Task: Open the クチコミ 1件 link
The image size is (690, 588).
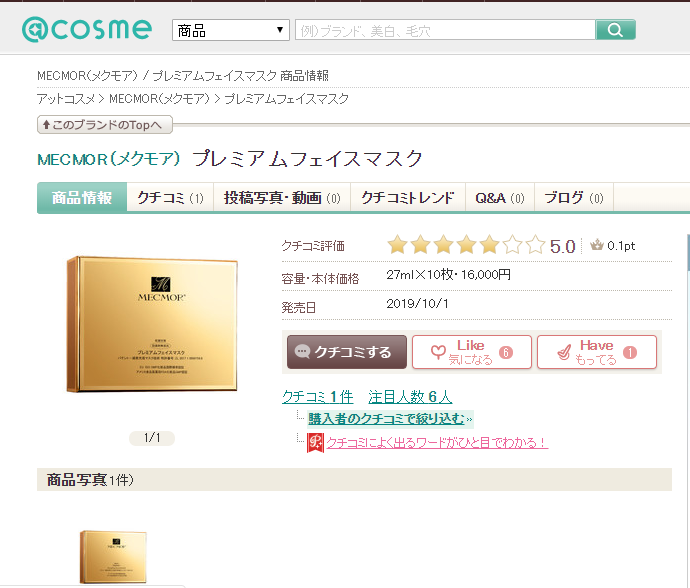Action: [x=317, y=397]
